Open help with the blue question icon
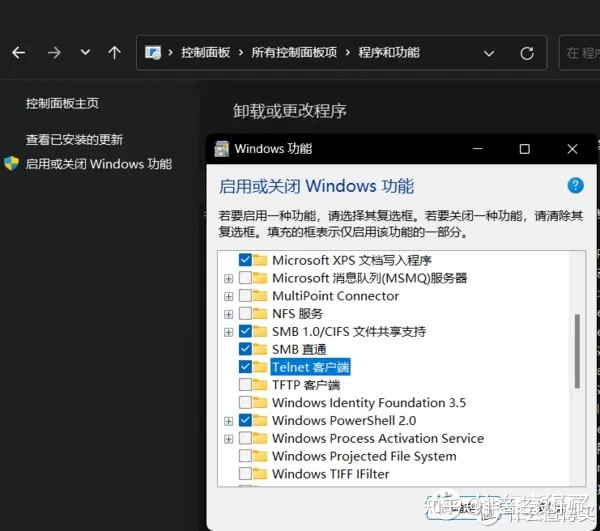 [x=575, y=186]
